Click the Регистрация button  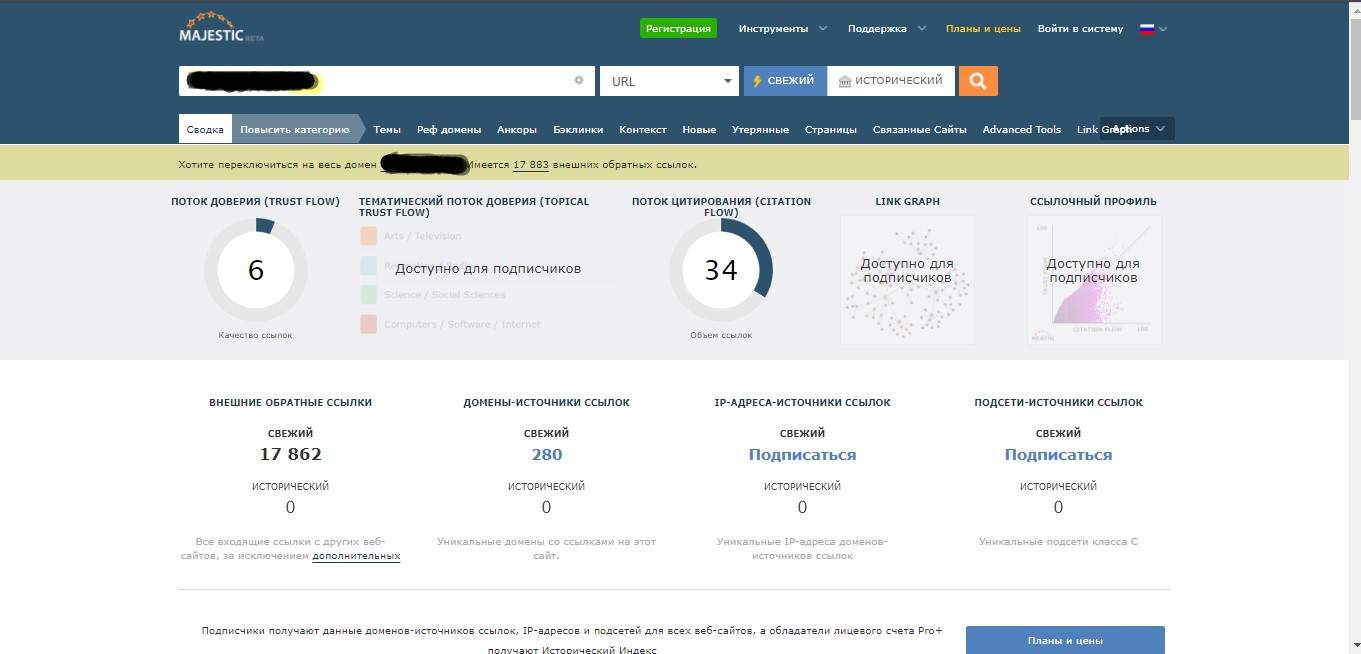tap(678, 29)
